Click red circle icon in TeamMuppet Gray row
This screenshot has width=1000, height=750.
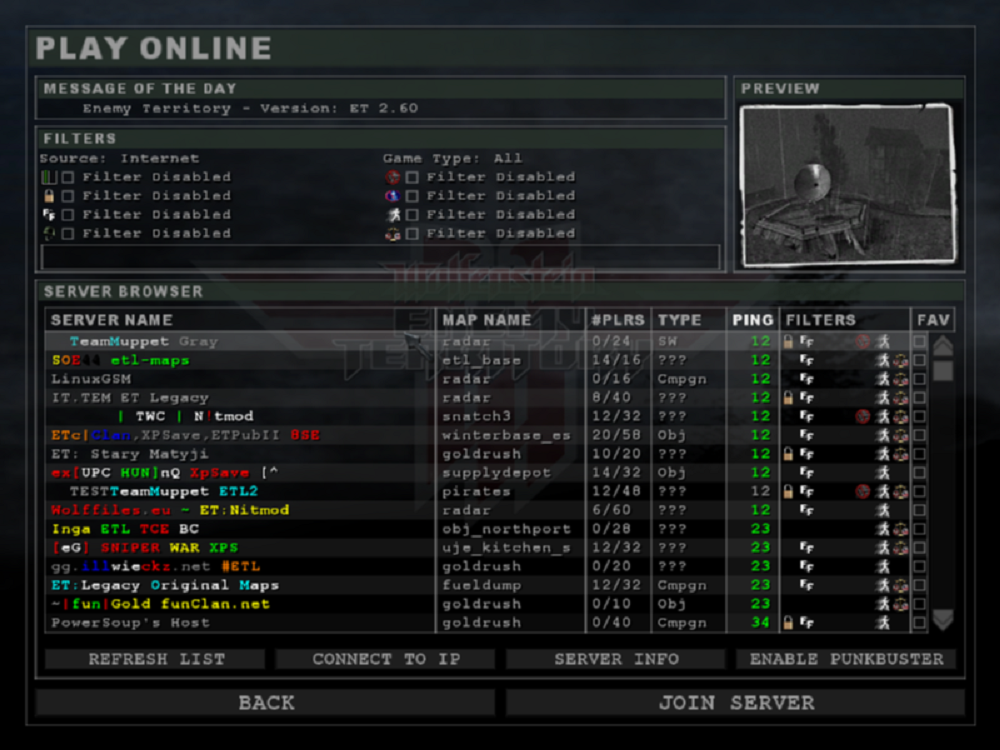[x=862, y=341]
